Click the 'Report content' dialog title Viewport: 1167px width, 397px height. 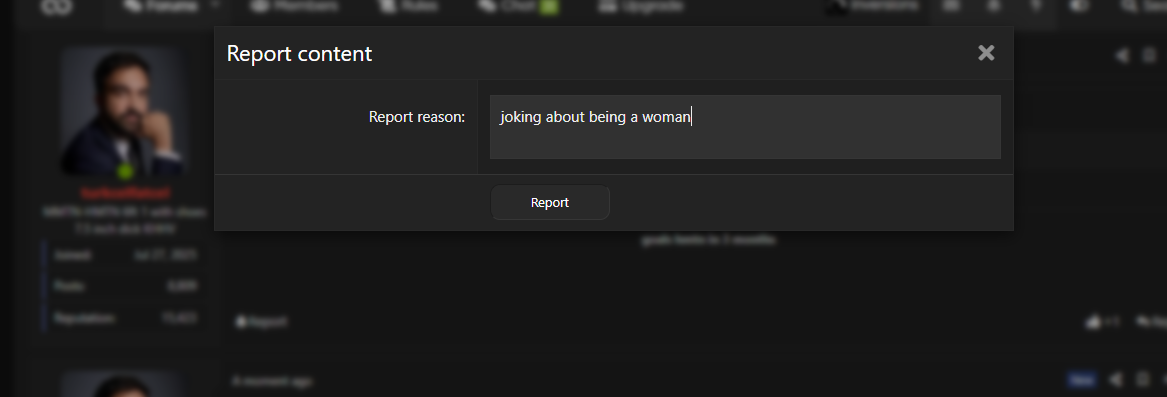coord(299,54)
